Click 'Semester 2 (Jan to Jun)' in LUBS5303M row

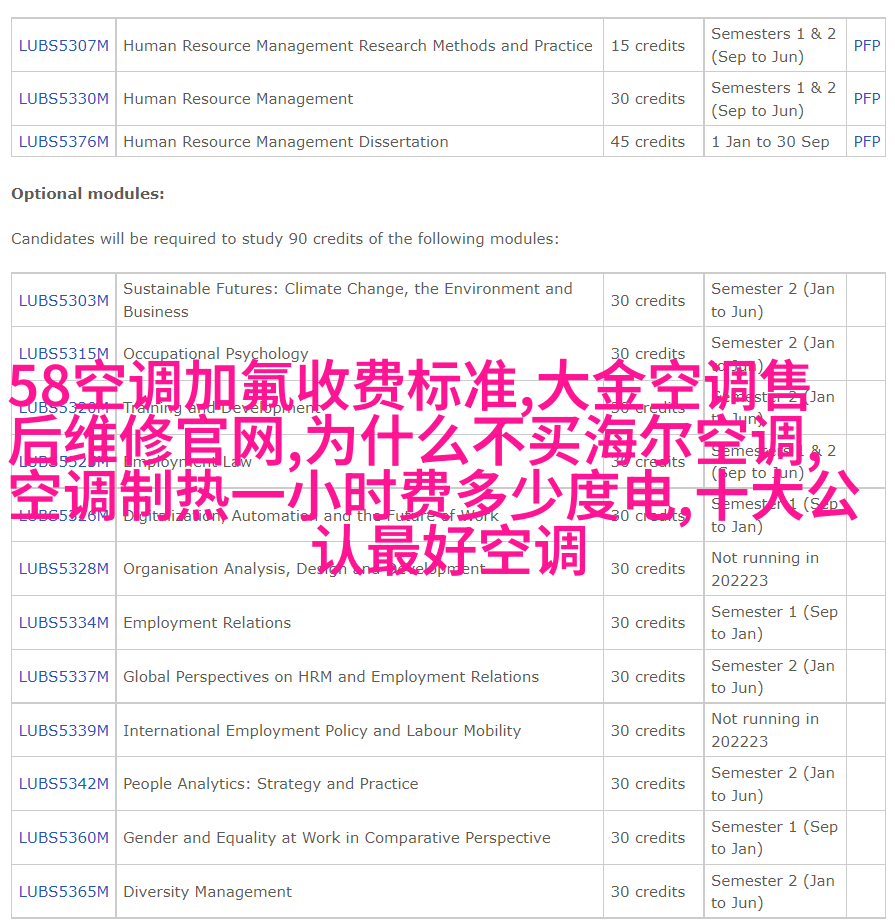[773, 300]
